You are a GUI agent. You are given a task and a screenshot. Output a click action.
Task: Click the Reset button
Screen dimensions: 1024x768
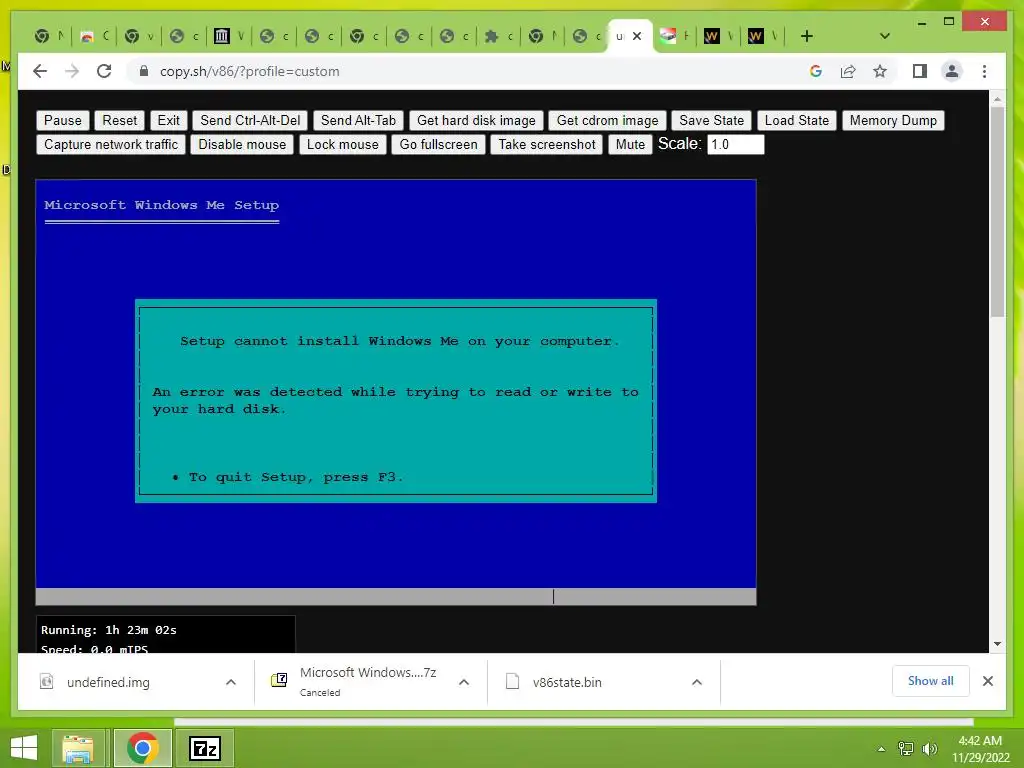(x=120, y=120)
